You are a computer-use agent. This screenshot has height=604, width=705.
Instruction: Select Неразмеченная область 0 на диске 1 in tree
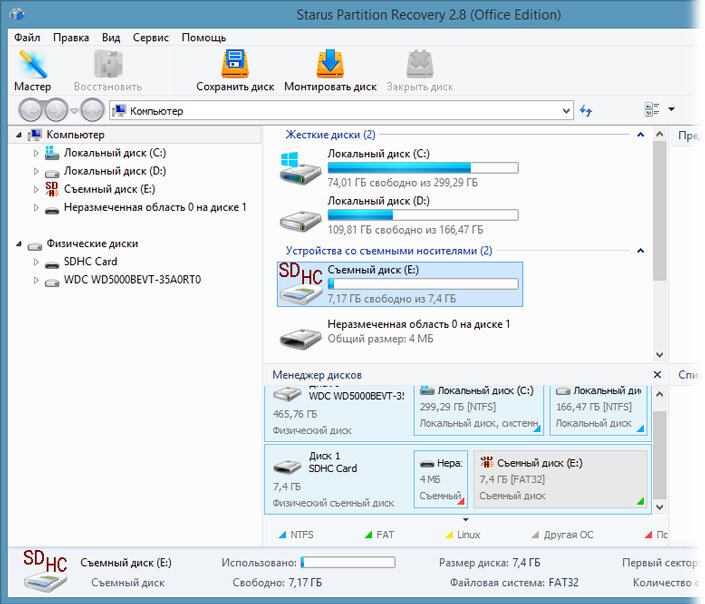coord(155,207)
